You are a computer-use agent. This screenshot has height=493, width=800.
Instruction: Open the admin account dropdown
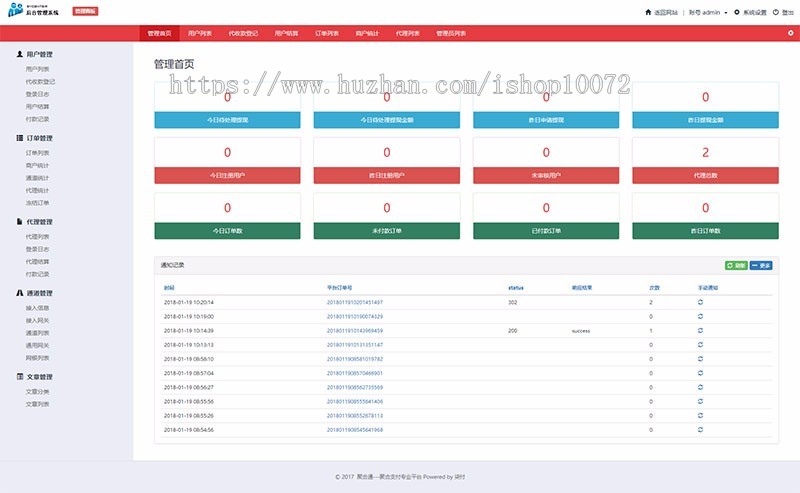pos(708,12)
